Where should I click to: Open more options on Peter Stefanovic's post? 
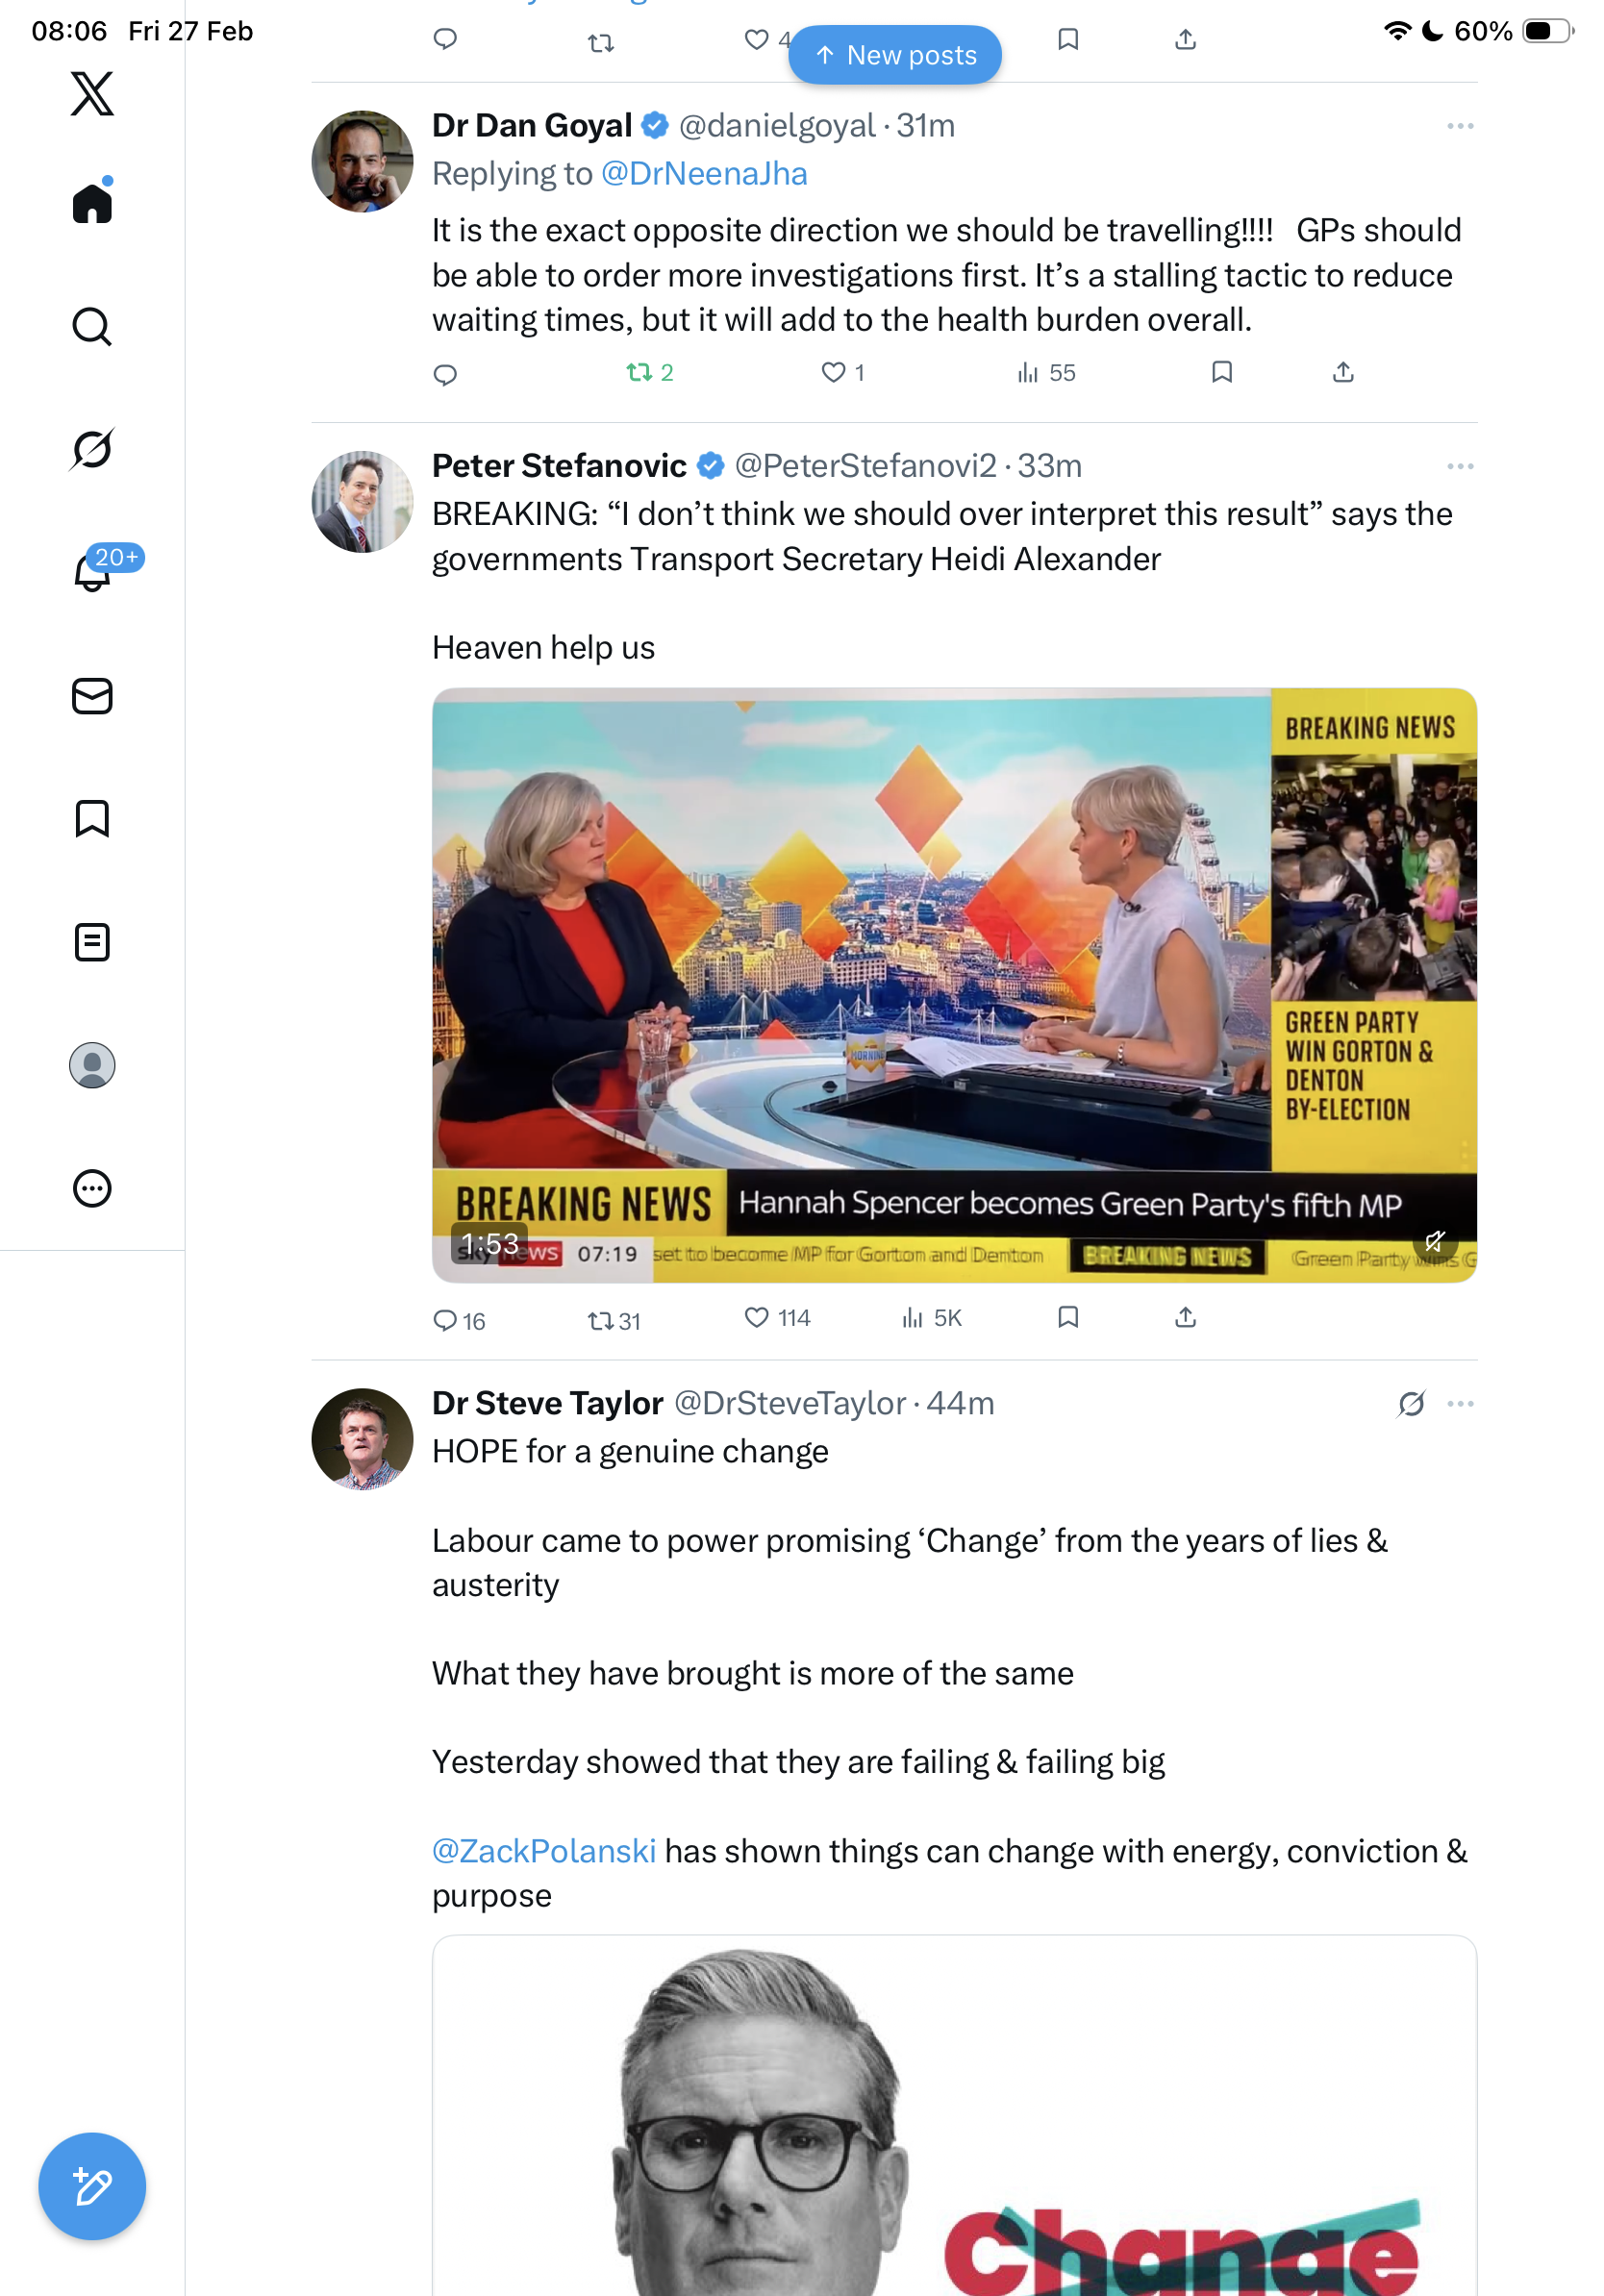1460,466
